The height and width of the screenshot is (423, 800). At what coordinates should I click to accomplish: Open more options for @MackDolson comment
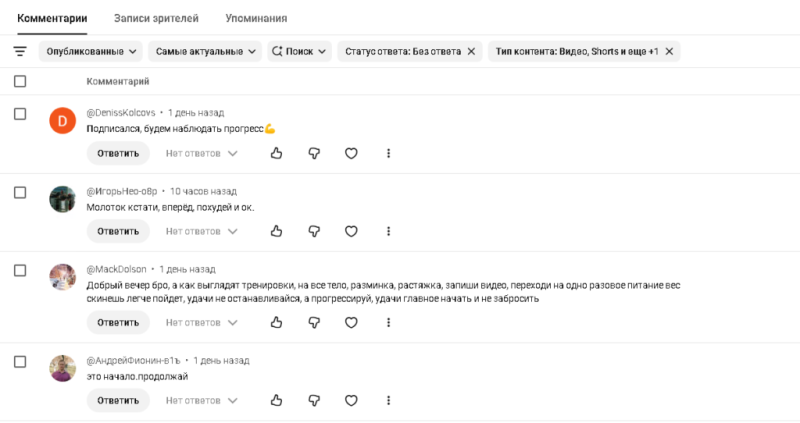388,322
